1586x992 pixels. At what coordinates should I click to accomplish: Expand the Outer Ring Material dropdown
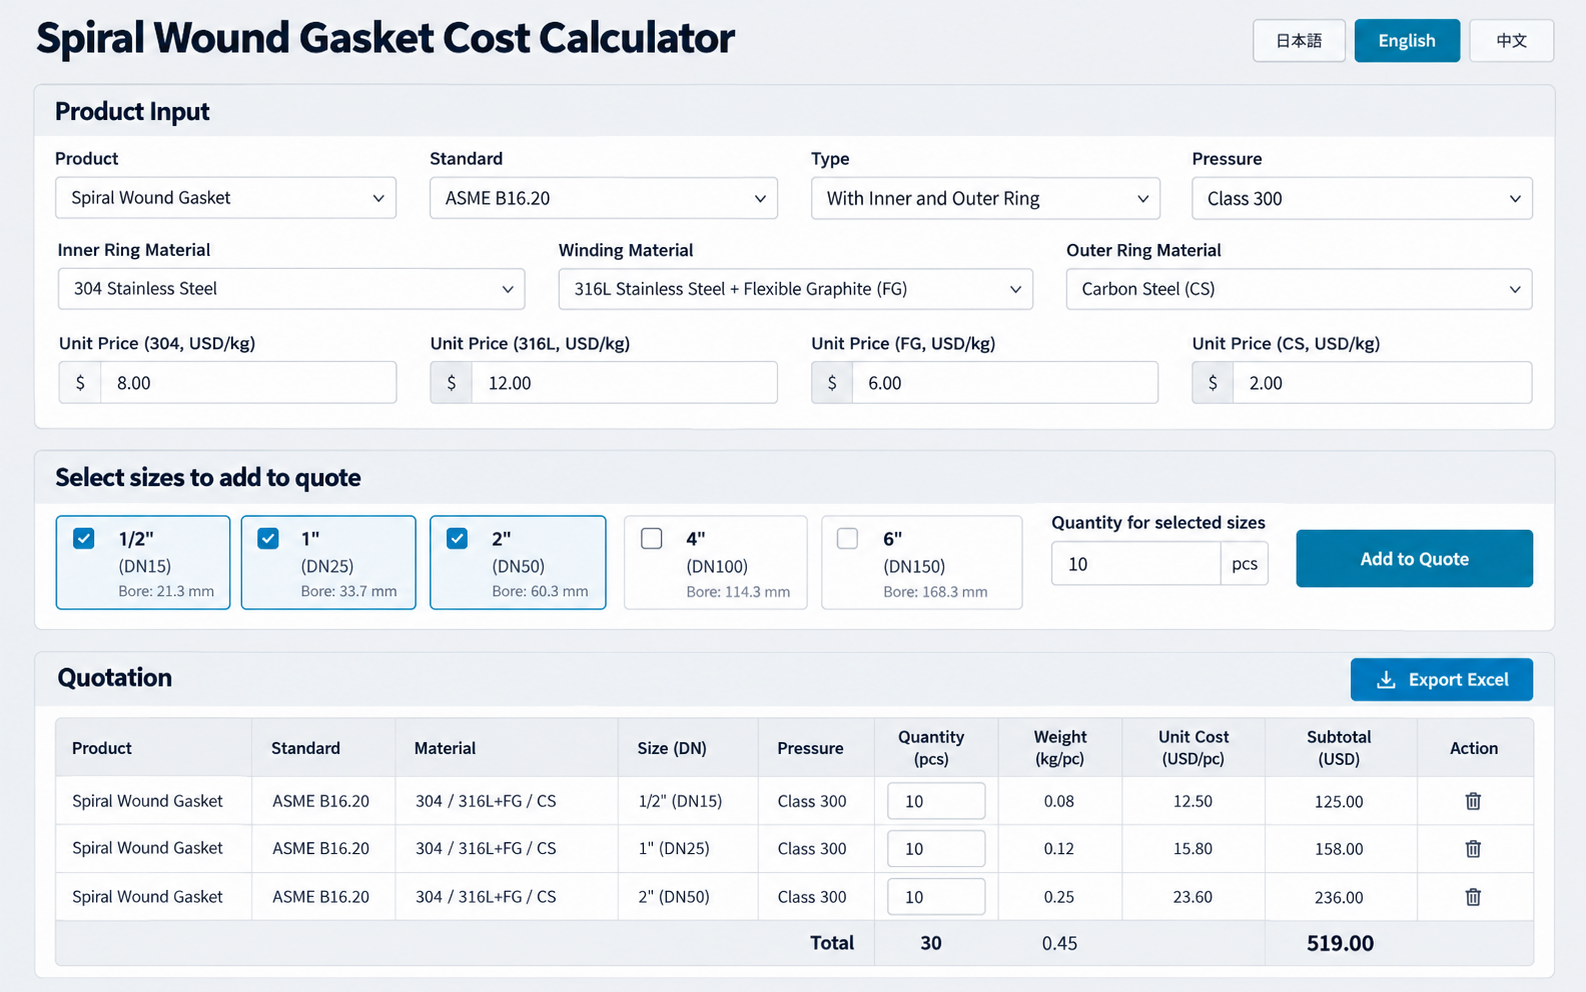coord(1299,289)
